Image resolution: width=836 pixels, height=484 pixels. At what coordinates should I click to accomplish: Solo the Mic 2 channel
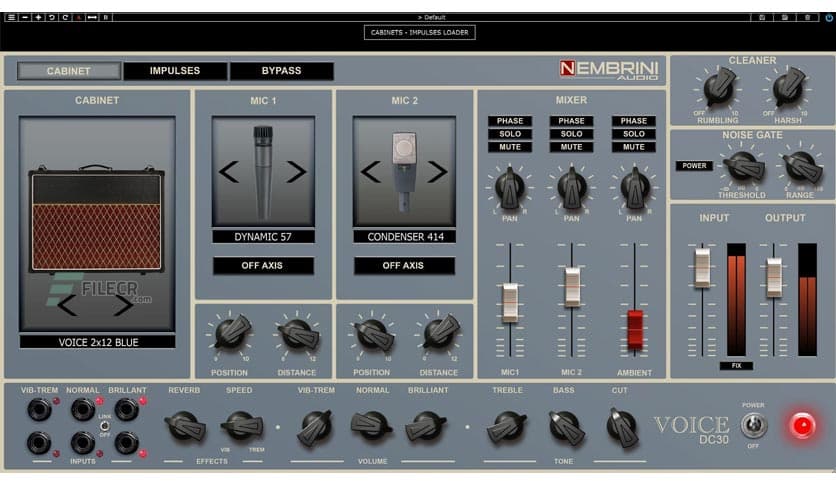572,134
